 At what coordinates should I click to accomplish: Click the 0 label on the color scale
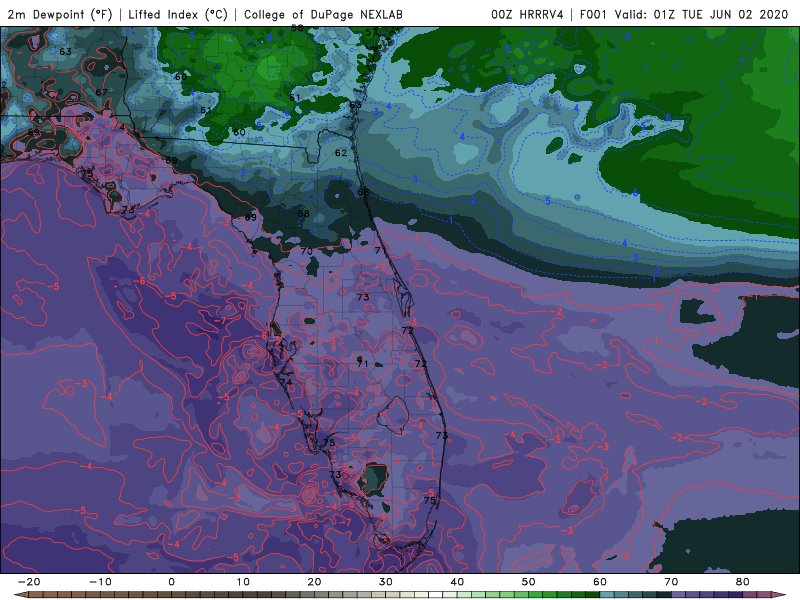pos(171,582)
